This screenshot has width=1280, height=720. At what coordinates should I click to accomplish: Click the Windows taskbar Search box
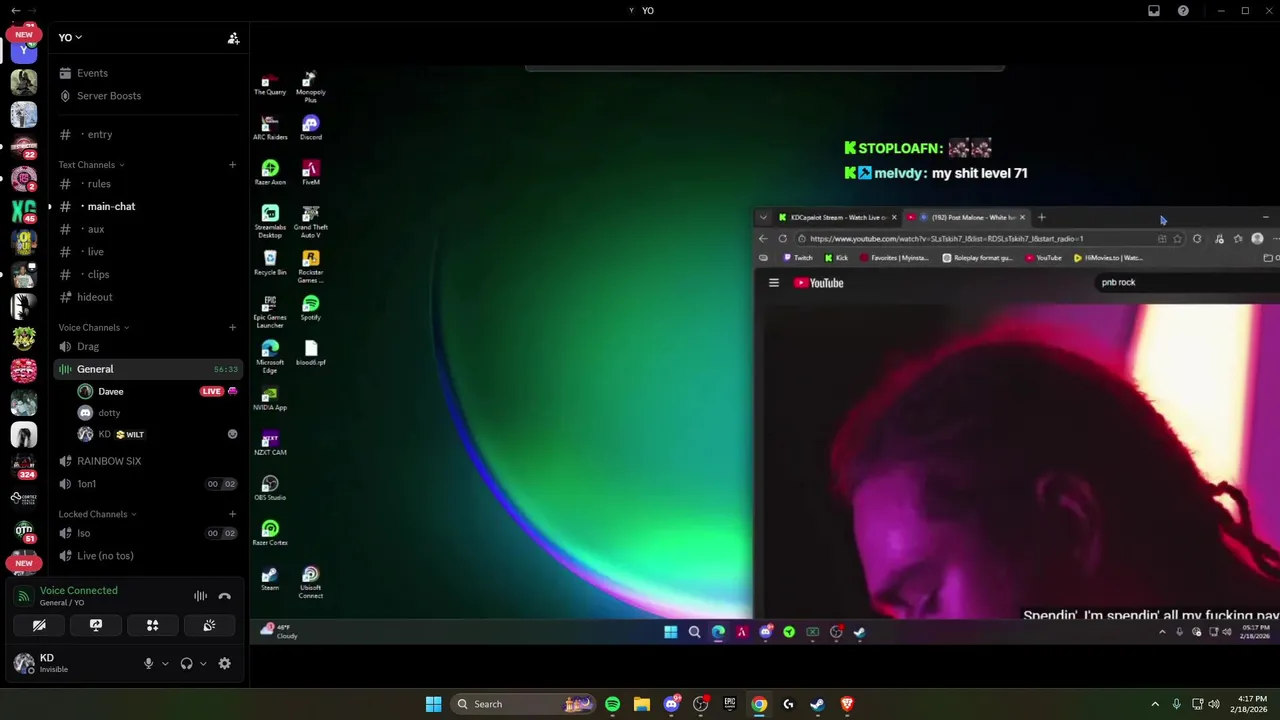(x=523, y=704)
